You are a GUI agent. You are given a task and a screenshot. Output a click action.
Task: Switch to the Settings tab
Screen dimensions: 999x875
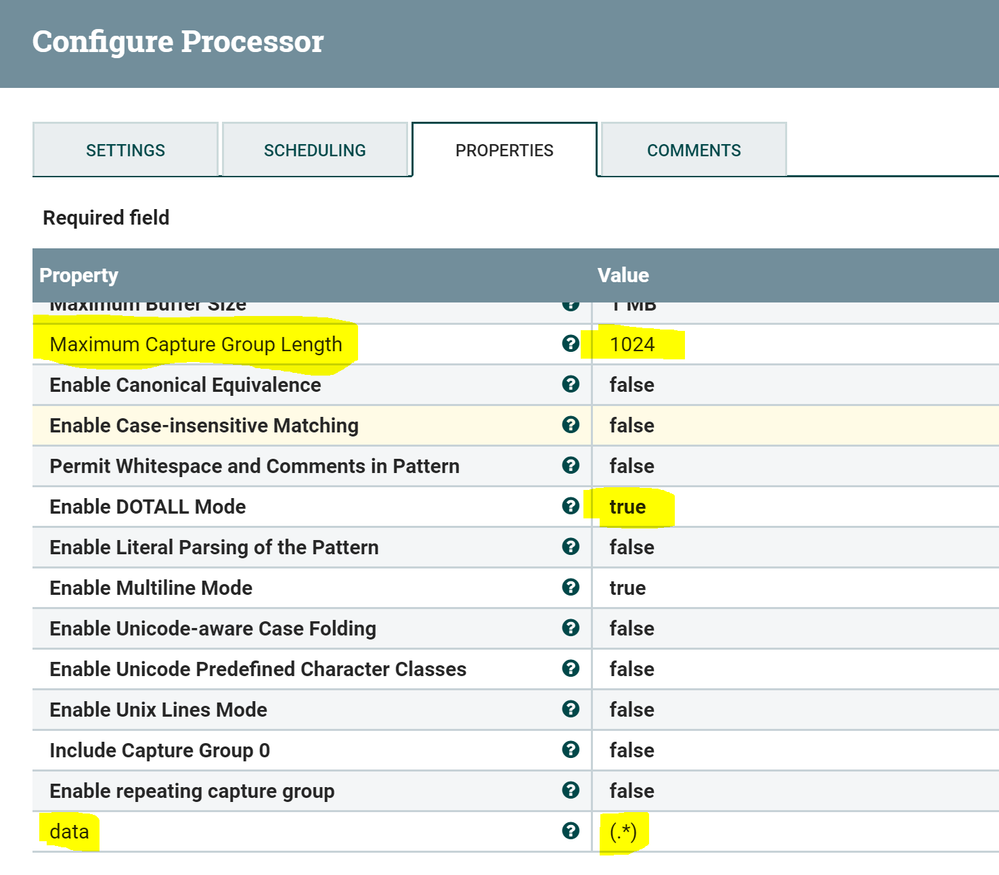[125, 150]
